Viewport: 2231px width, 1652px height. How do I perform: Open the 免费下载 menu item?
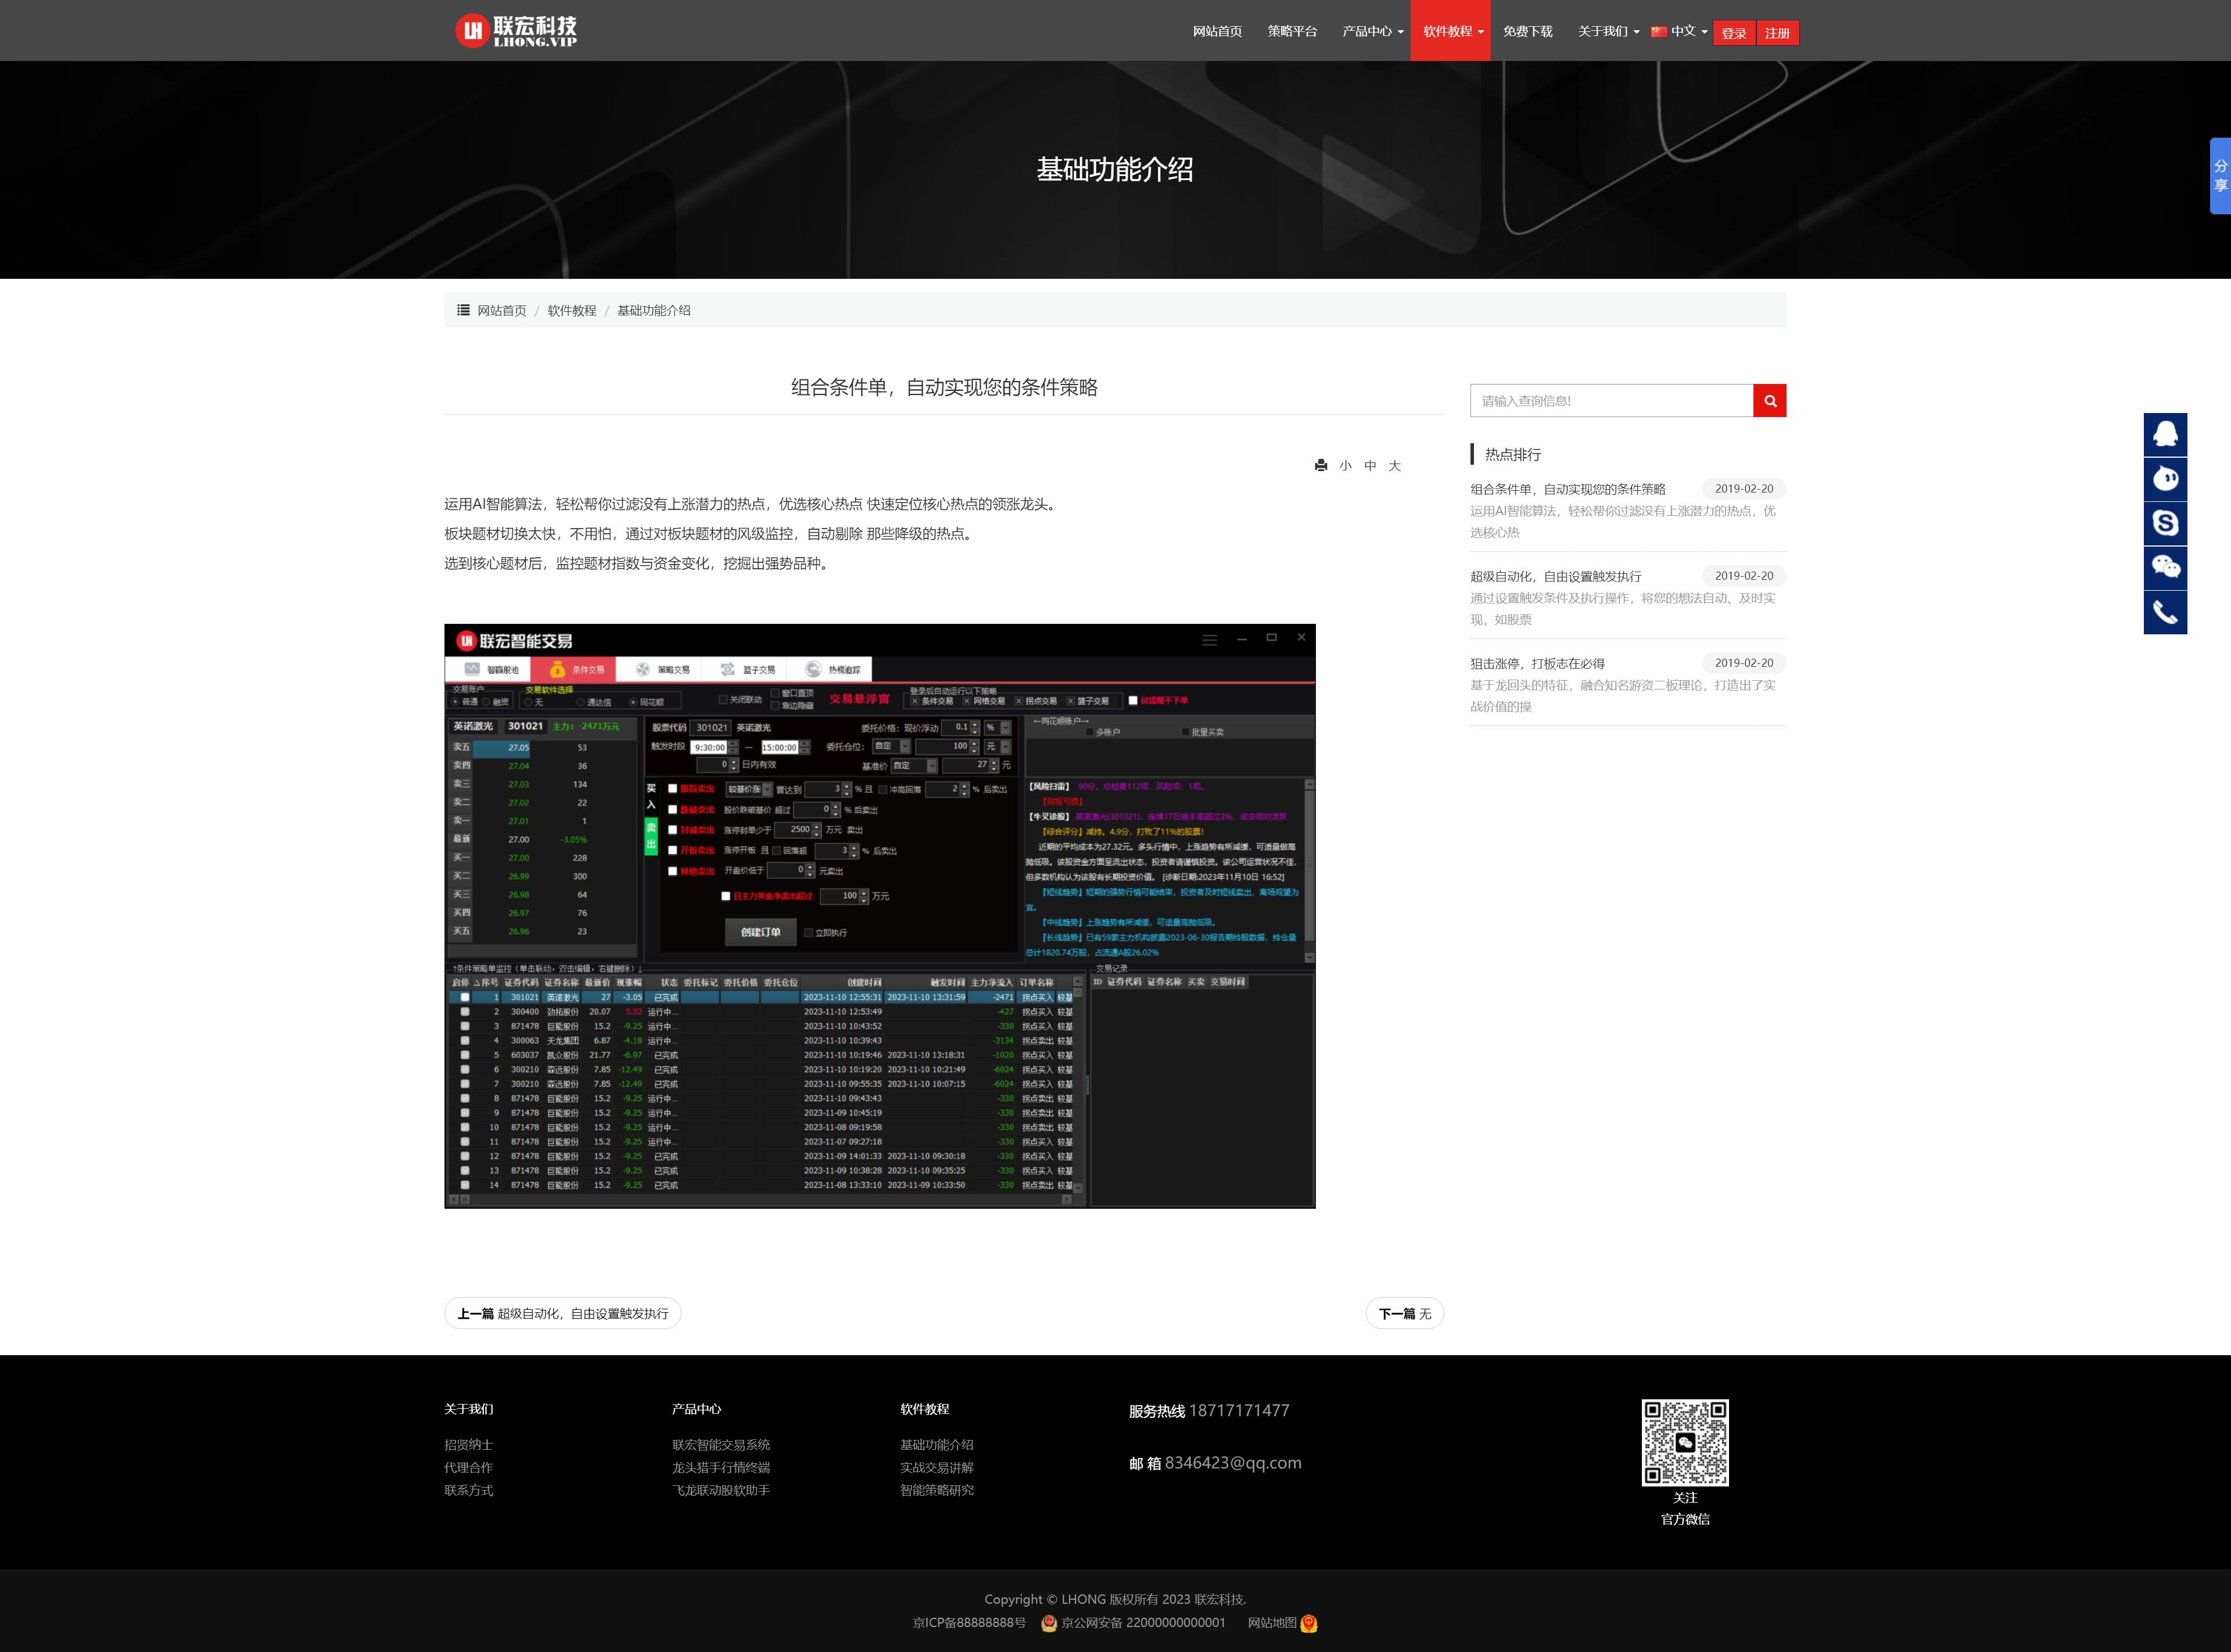pyautogui.click(x=1527, y=31)
